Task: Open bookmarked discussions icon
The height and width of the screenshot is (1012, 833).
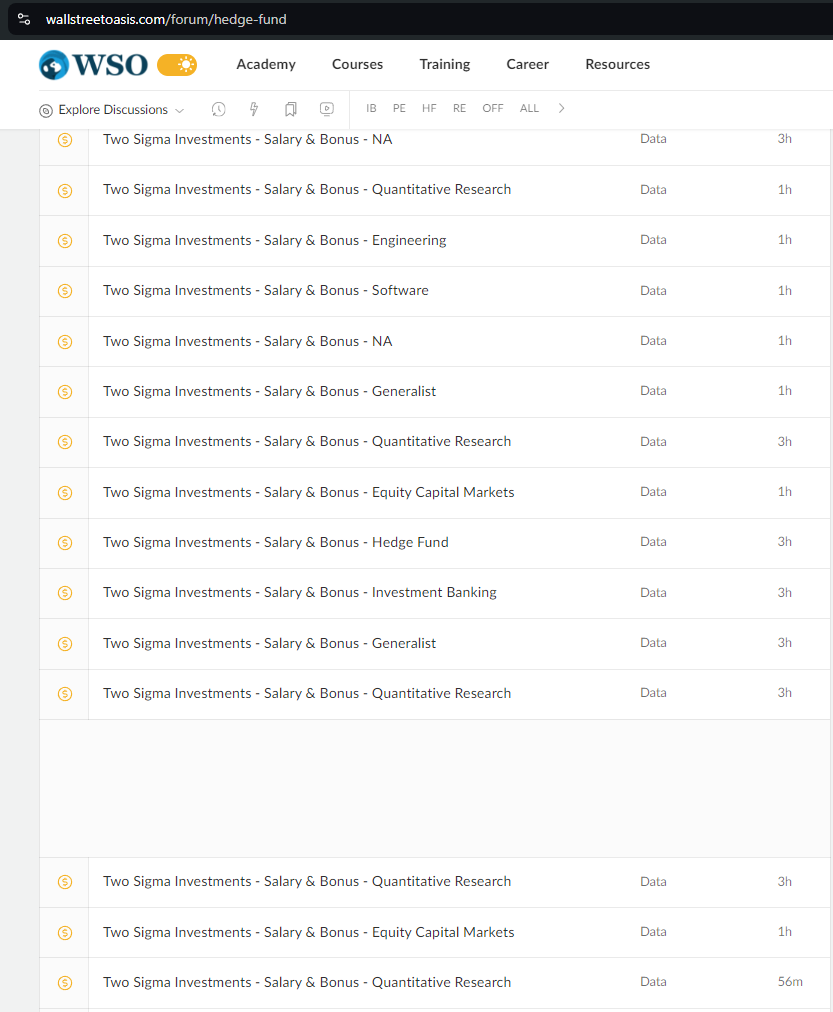Action: click(291, 109)
